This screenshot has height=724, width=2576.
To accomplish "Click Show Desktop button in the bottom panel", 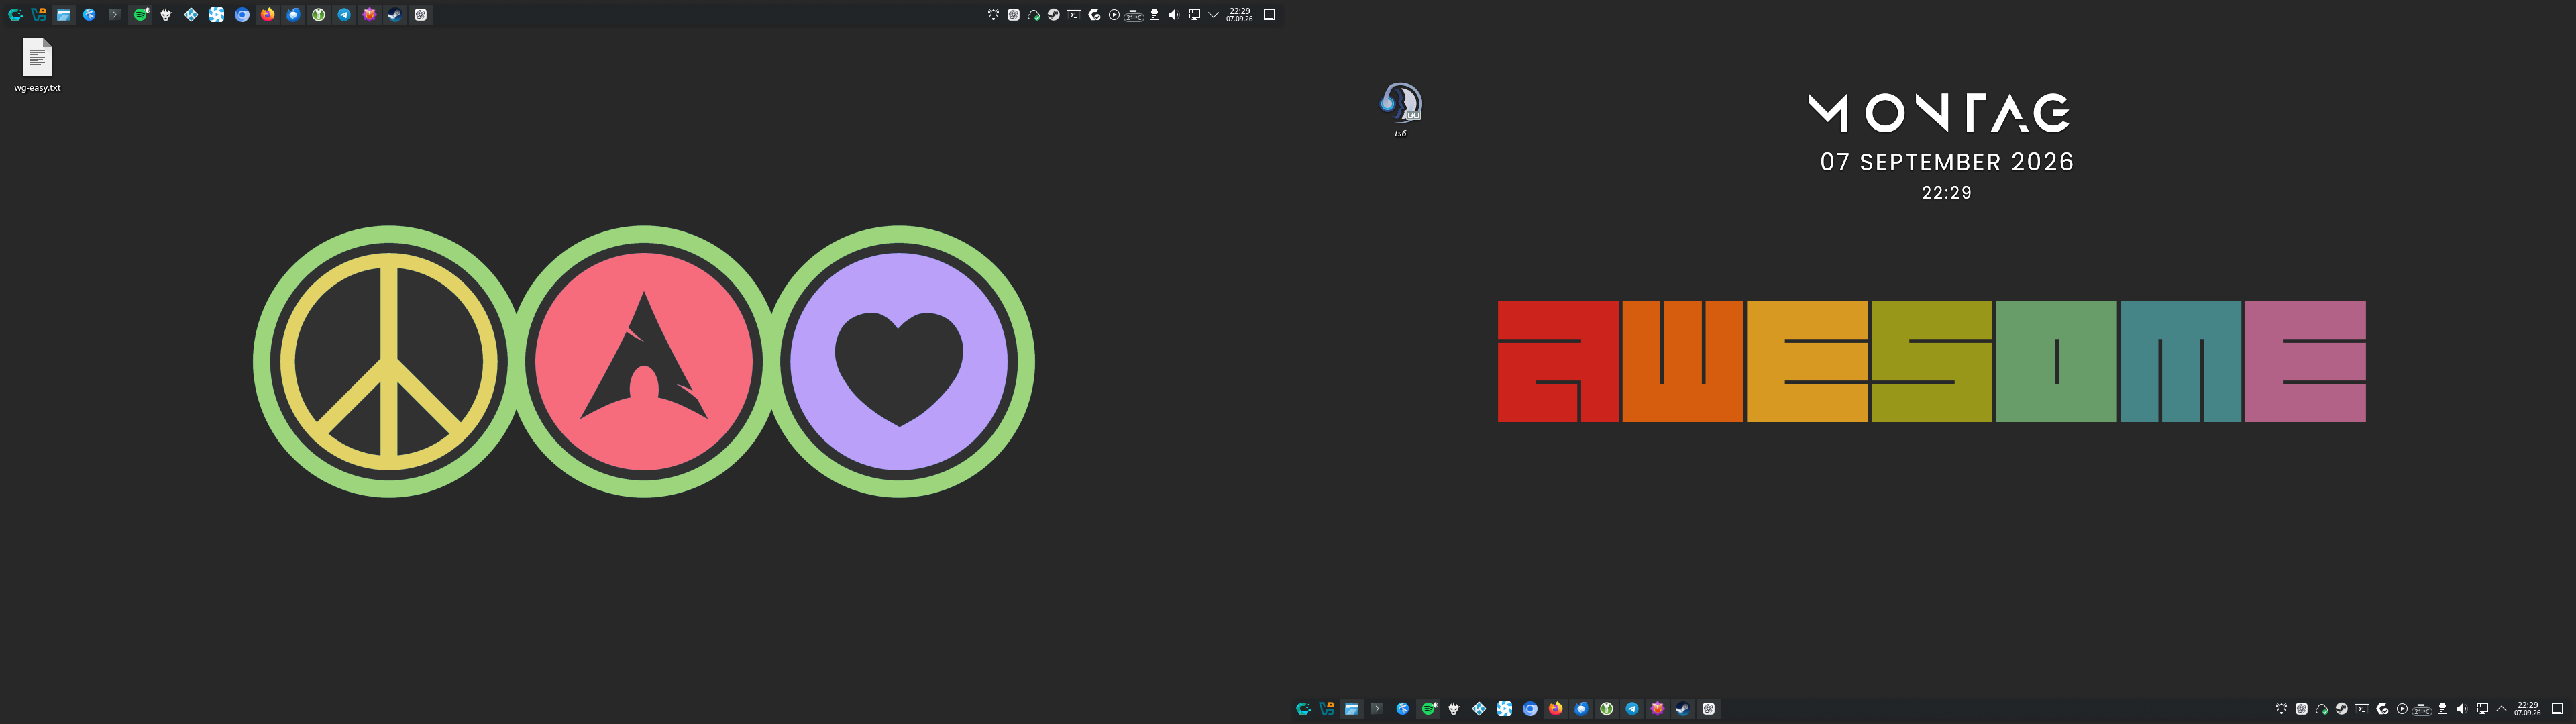I will (2557, 709).
